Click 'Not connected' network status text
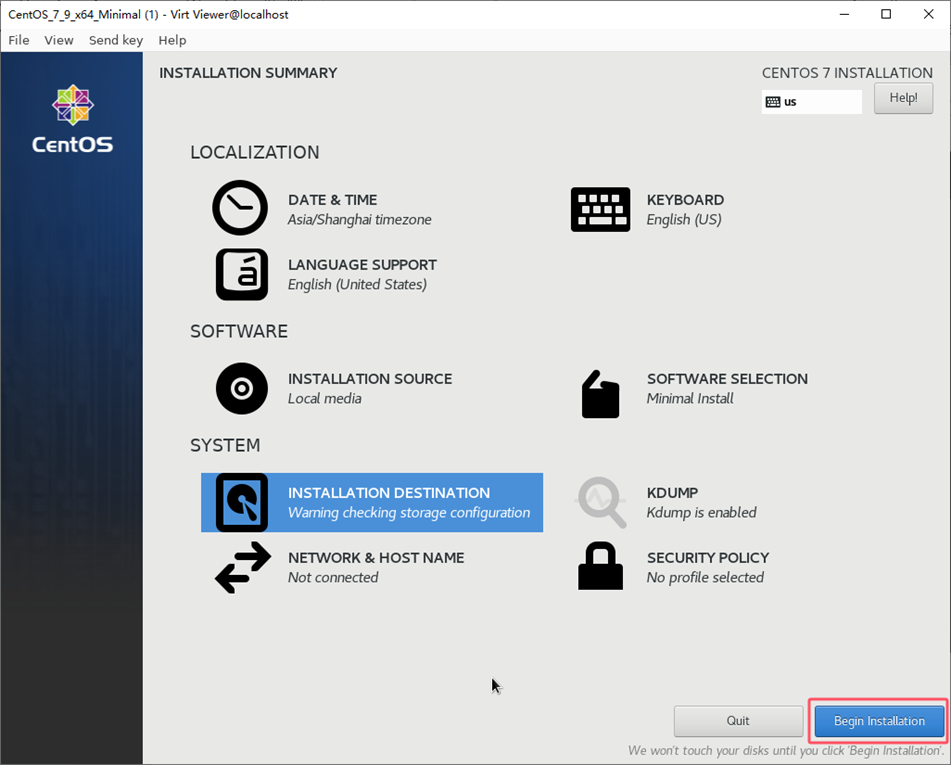 pos(333,578)
